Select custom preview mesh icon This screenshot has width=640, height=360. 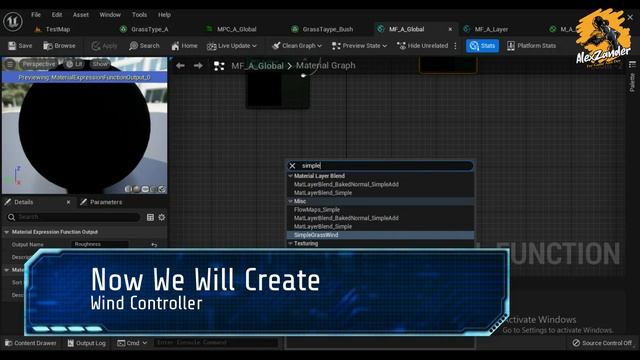coord(162,189)
